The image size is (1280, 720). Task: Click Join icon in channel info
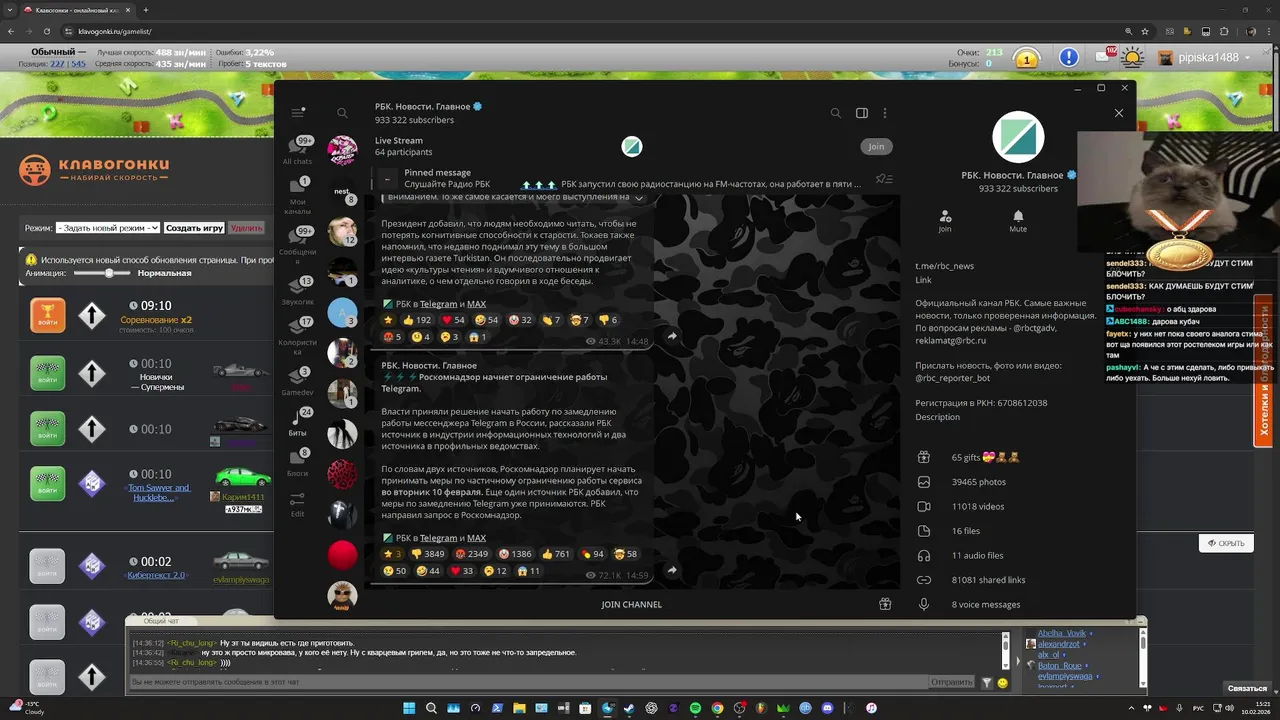tap(945, 221)
